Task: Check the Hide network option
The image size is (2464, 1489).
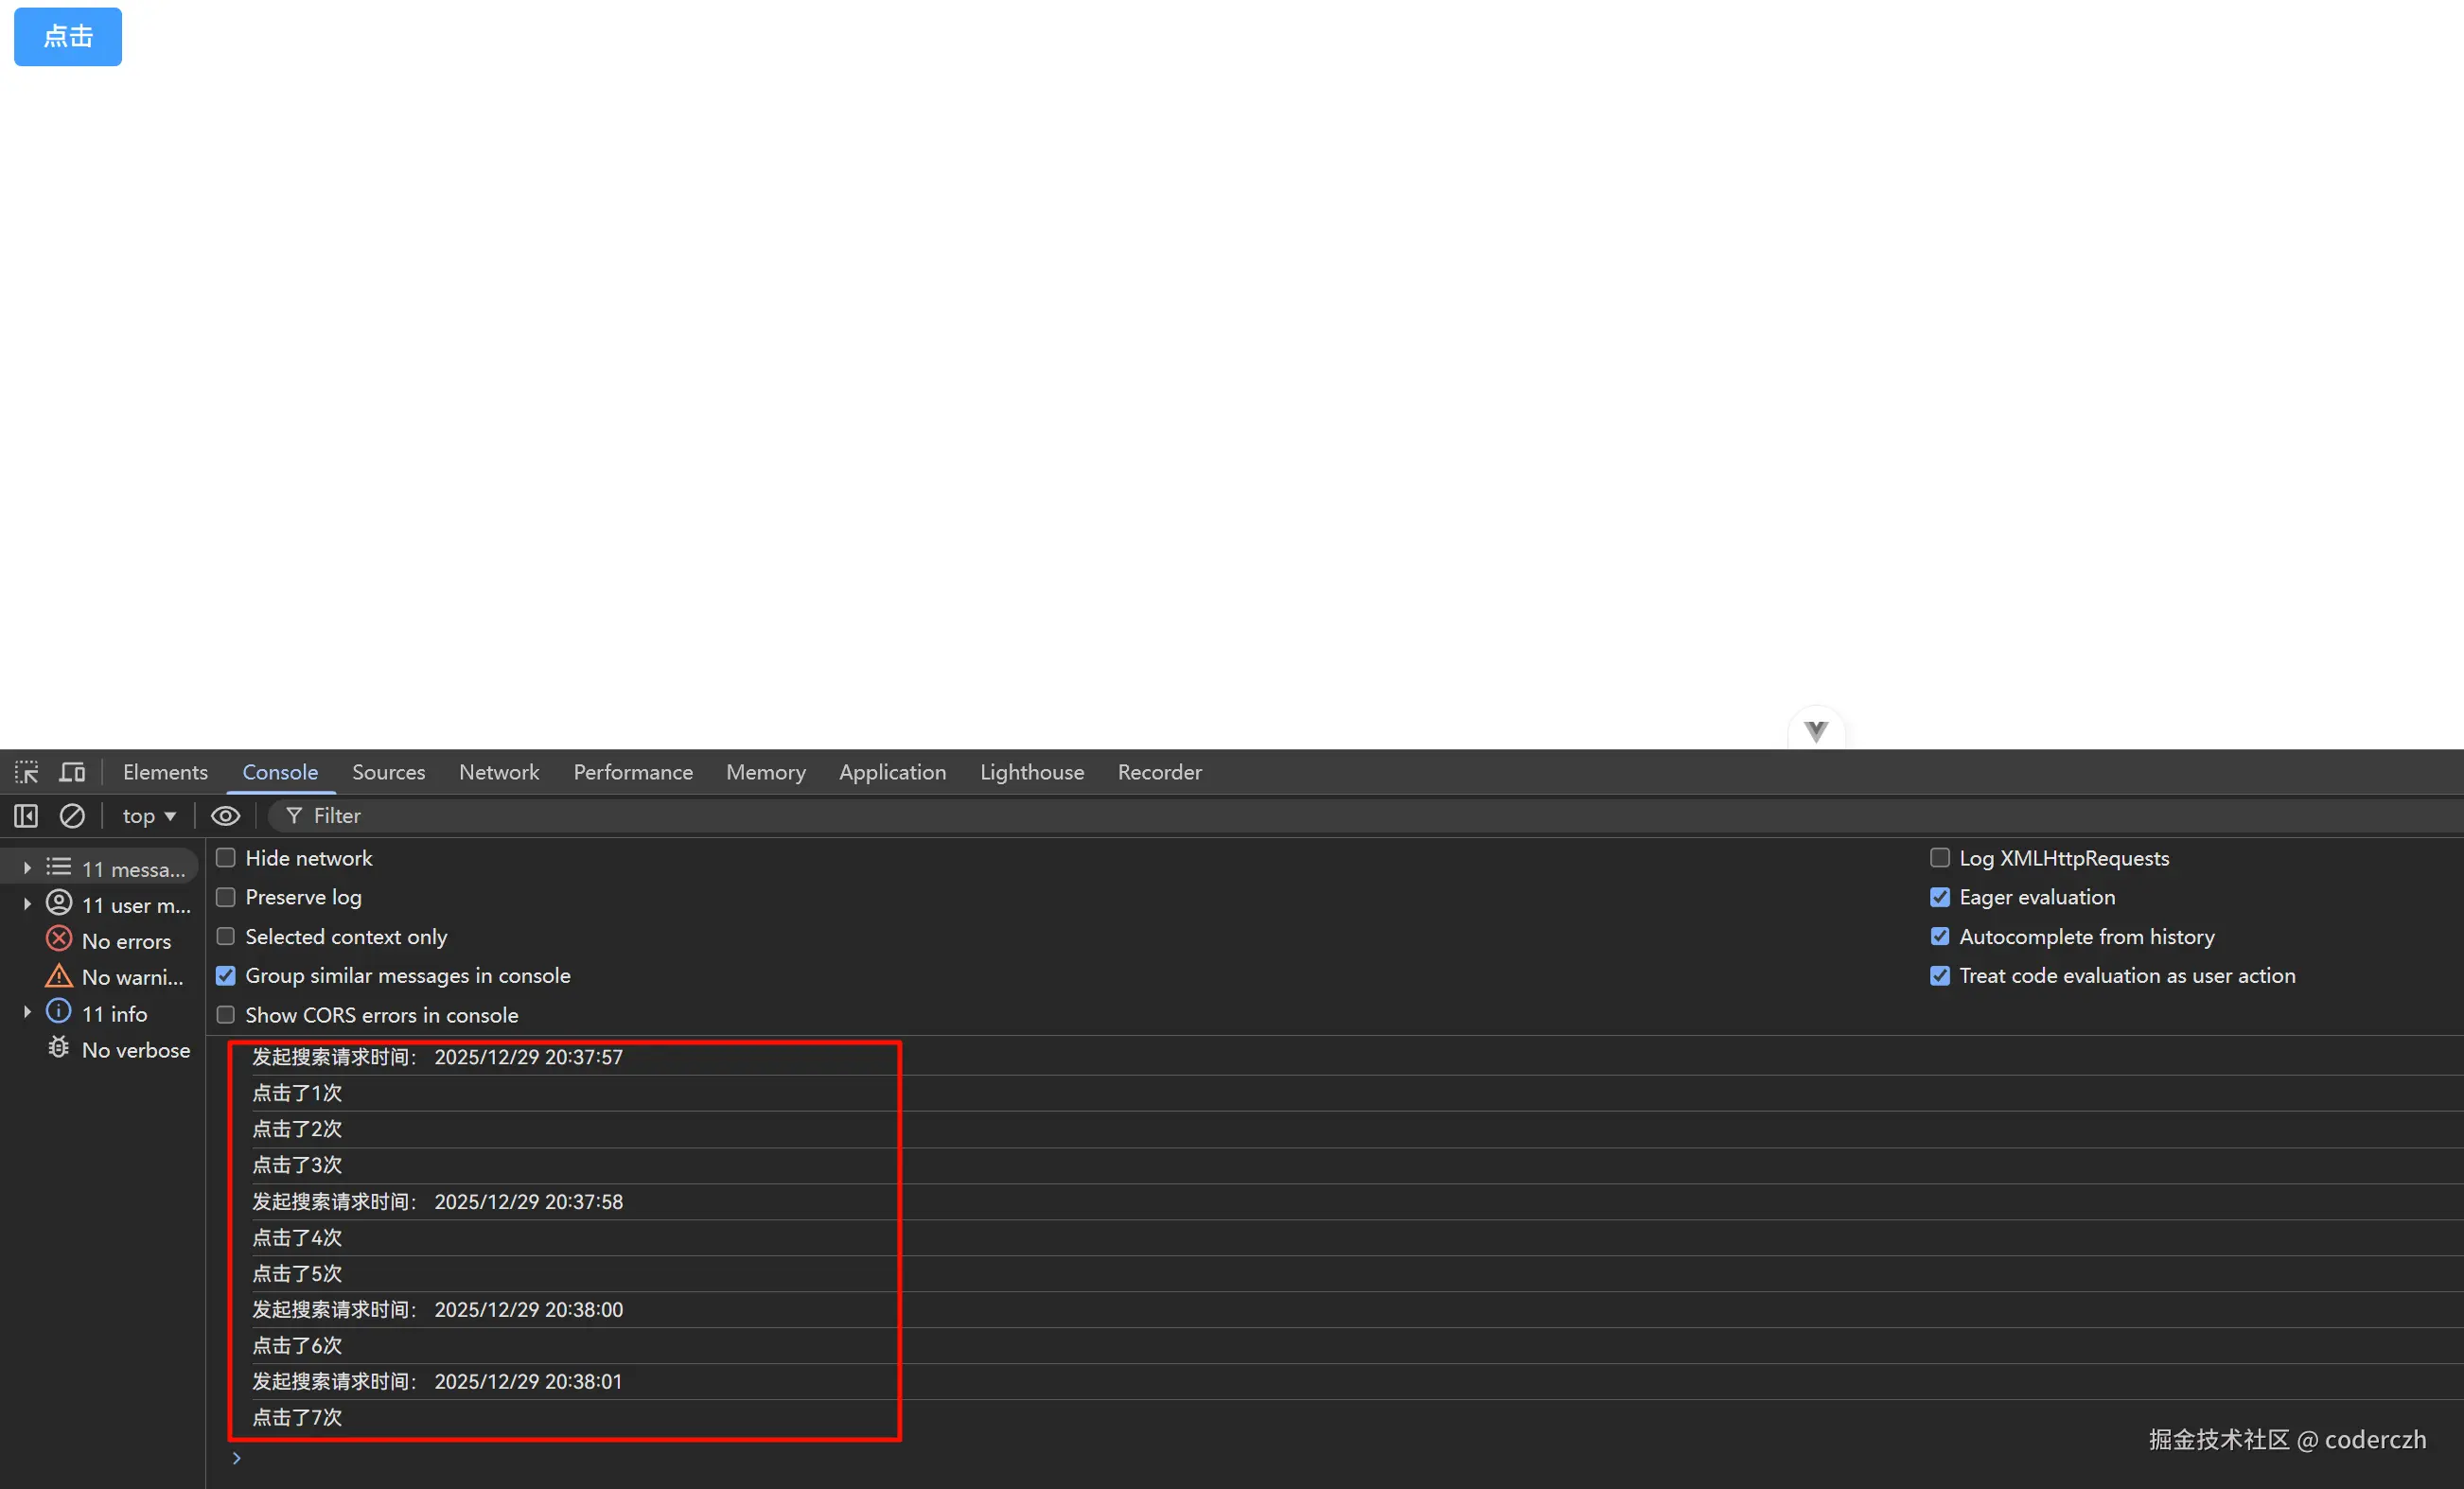Action: (x=226, y=858)
